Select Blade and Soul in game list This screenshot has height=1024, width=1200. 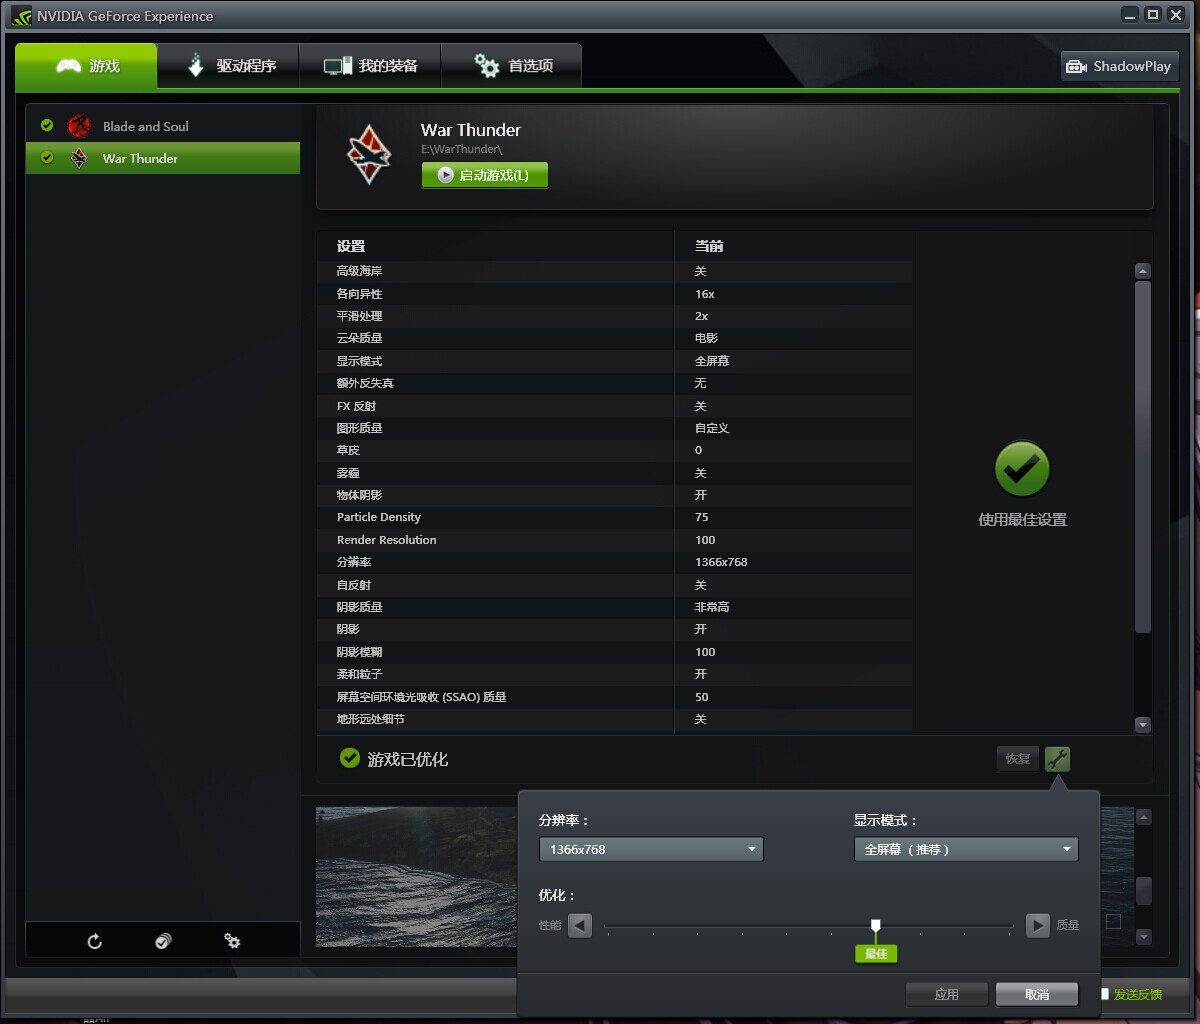click(x=163, y=126)
